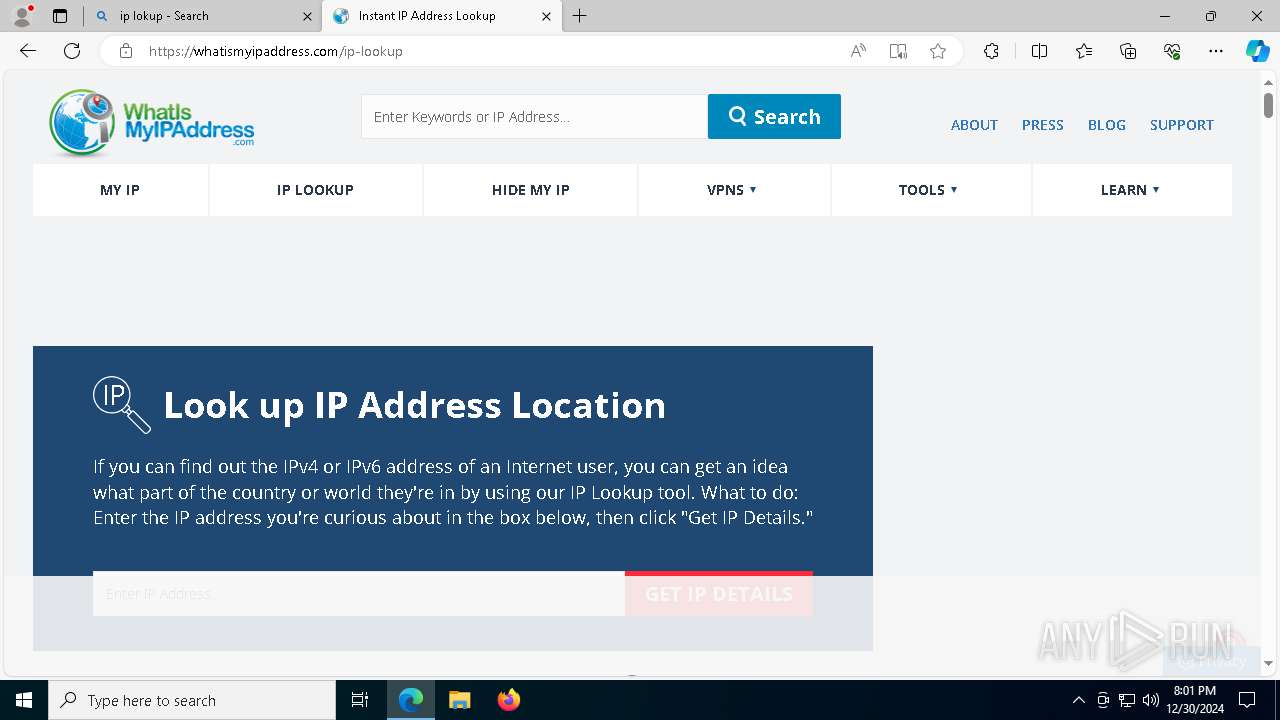Open the Immersive Reader icon
Viewport: 1280px width, 720px height.
pyautogui.click(x=898, y=51)
